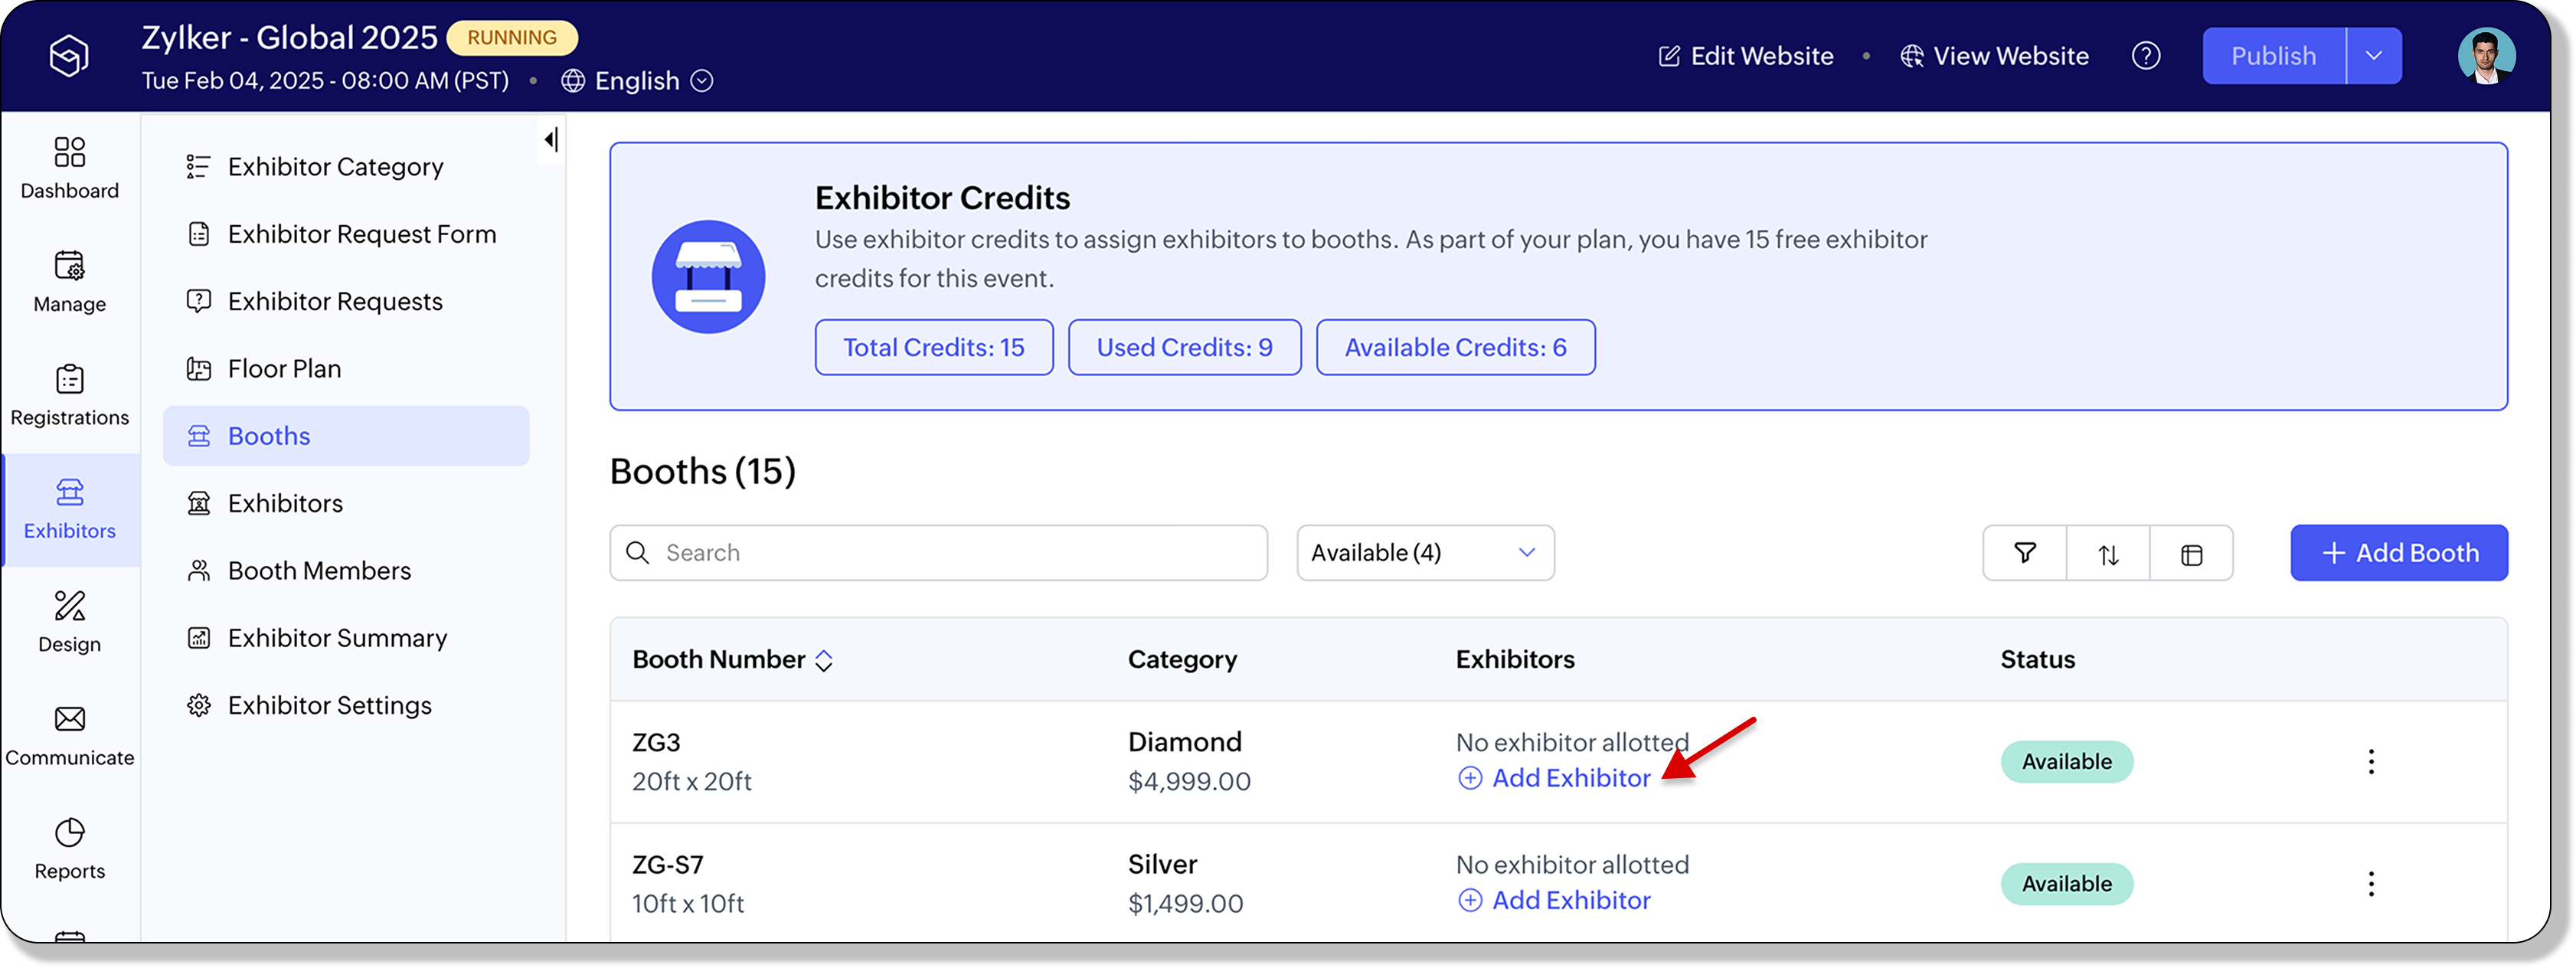Open more options for booth ZG-S7

point(2371,884)
